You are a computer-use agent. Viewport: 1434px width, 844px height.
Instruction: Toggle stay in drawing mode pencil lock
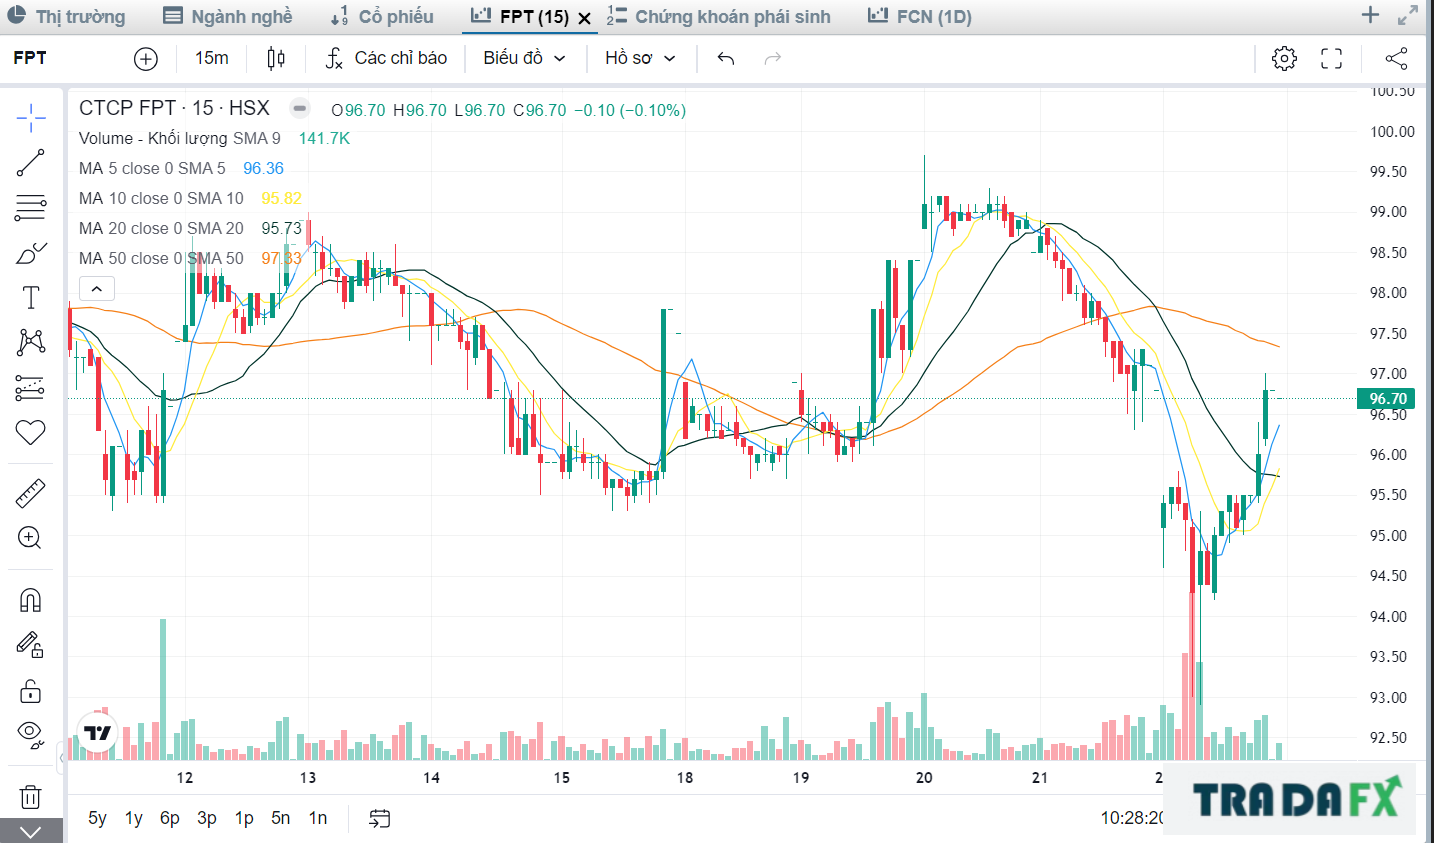coord(31,645)
